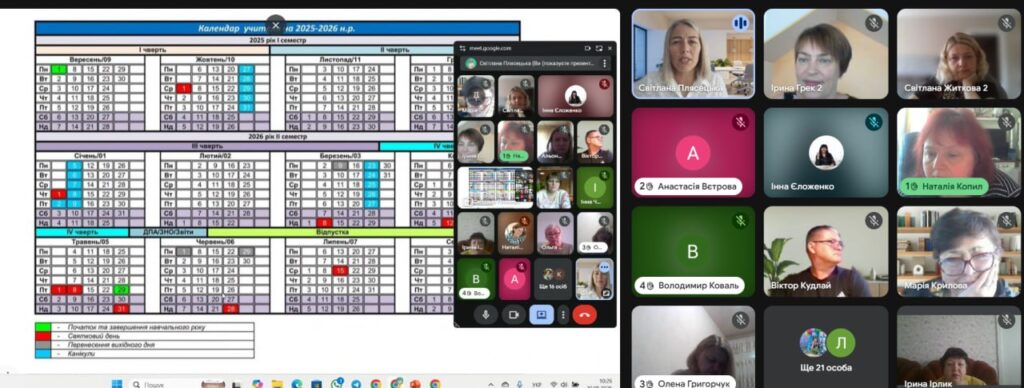1024x388 pixels.
Task: Open 'Ще 16 осіб' tile in mini window
Action: (x=553, y=279)
